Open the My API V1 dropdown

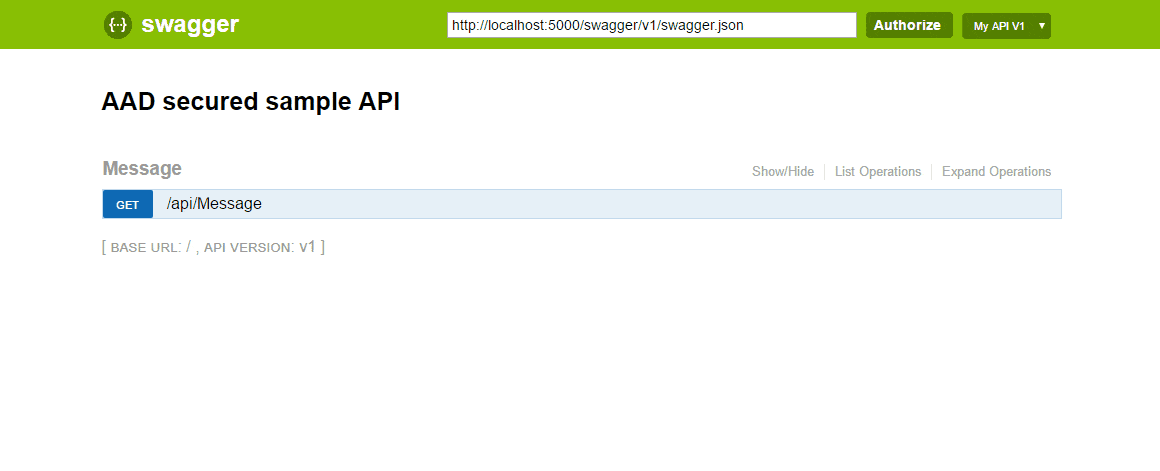click(x=999, y=26)
